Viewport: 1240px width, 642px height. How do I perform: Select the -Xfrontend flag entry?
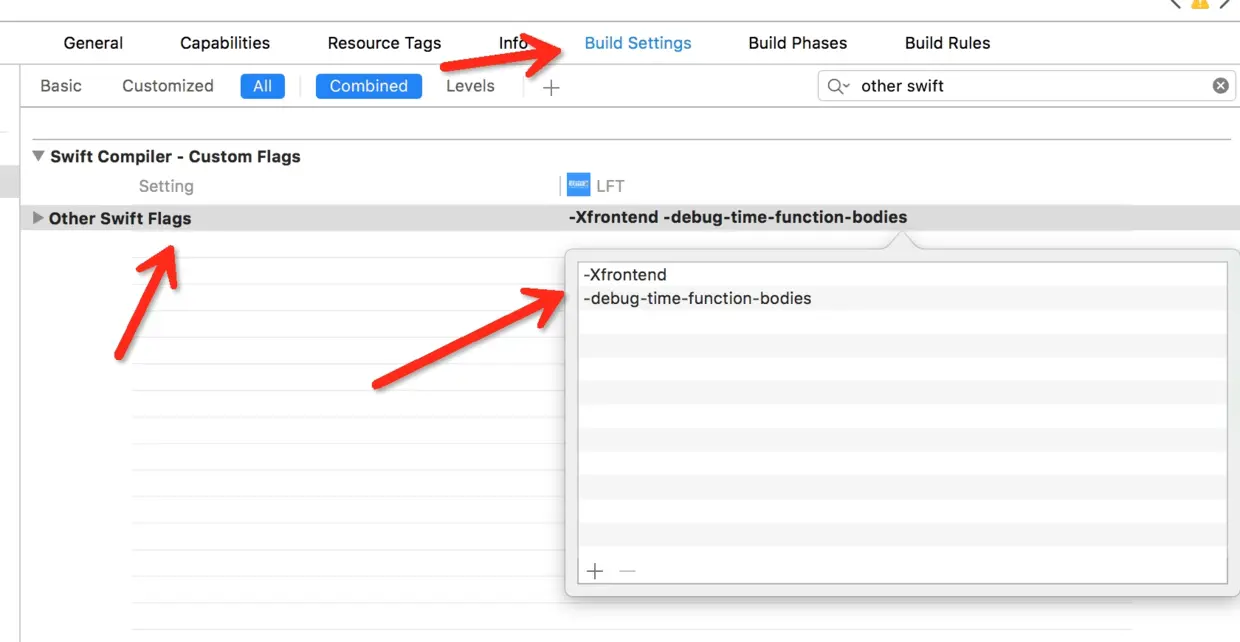coord(625,274)
